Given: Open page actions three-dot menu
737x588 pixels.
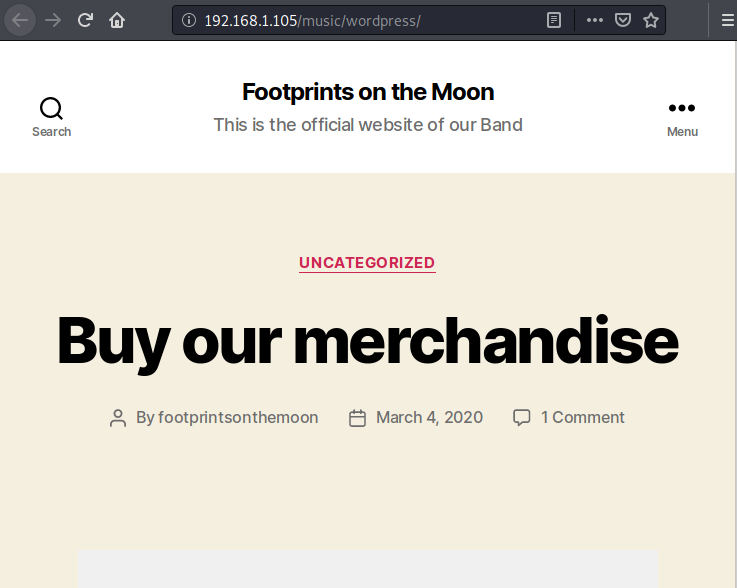Looking at the screenshot, I should pos(595,20).
